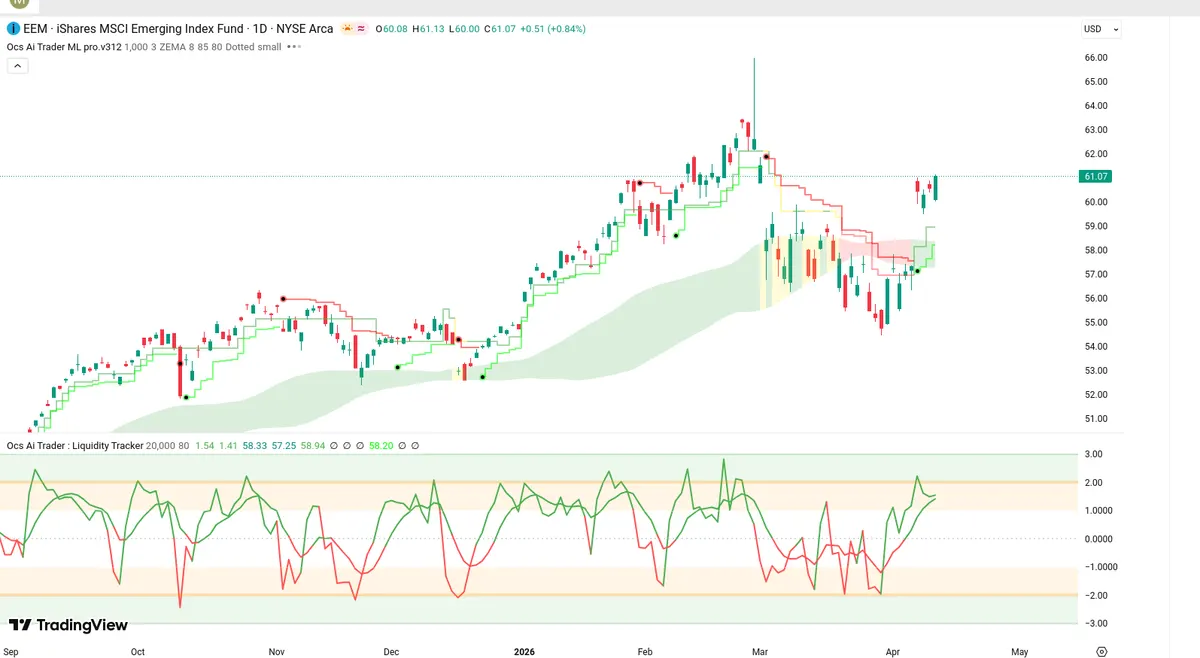Open the USD currency dropdown
Image resolution: width=1200 pixels, height=658 pixels.
(1101, 29)
